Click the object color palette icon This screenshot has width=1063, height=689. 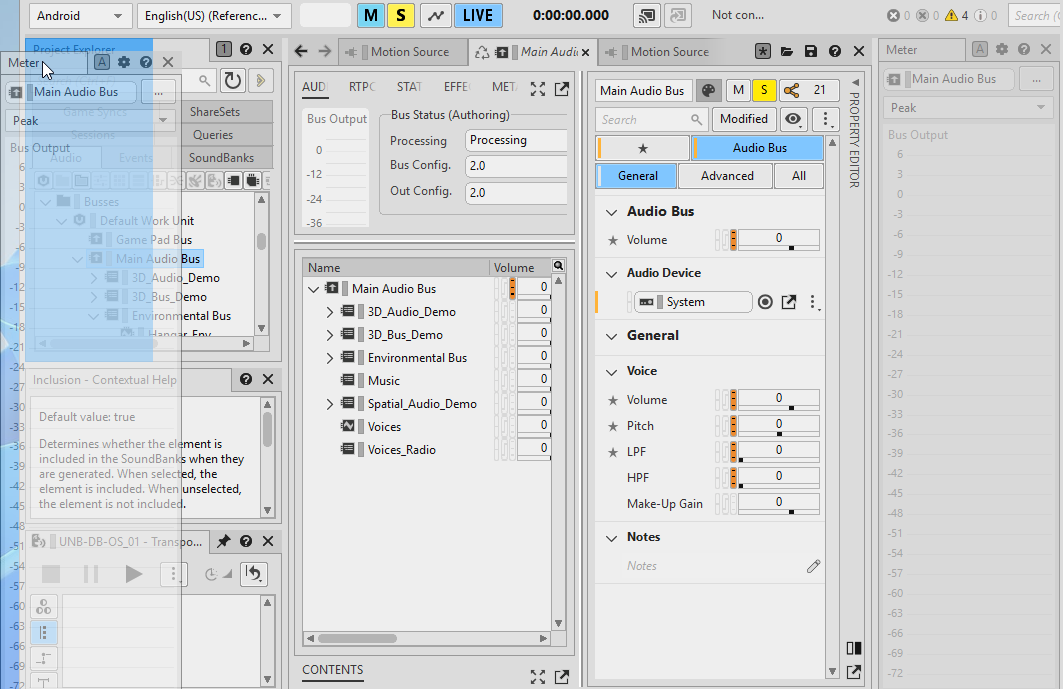coord(708,91)
